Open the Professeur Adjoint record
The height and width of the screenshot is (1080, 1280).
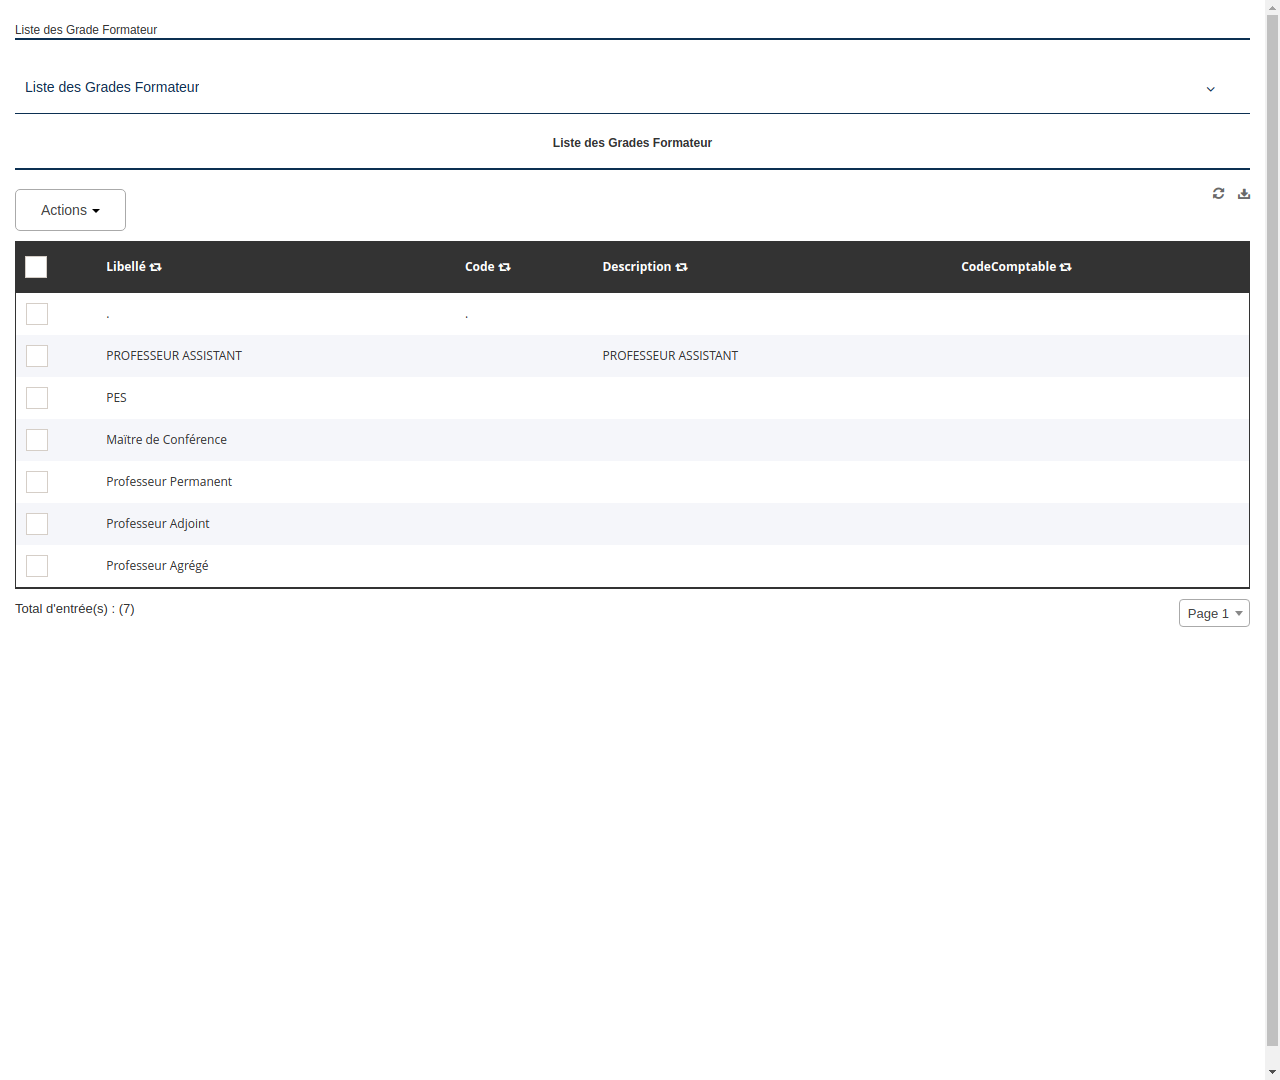[157, 523]
